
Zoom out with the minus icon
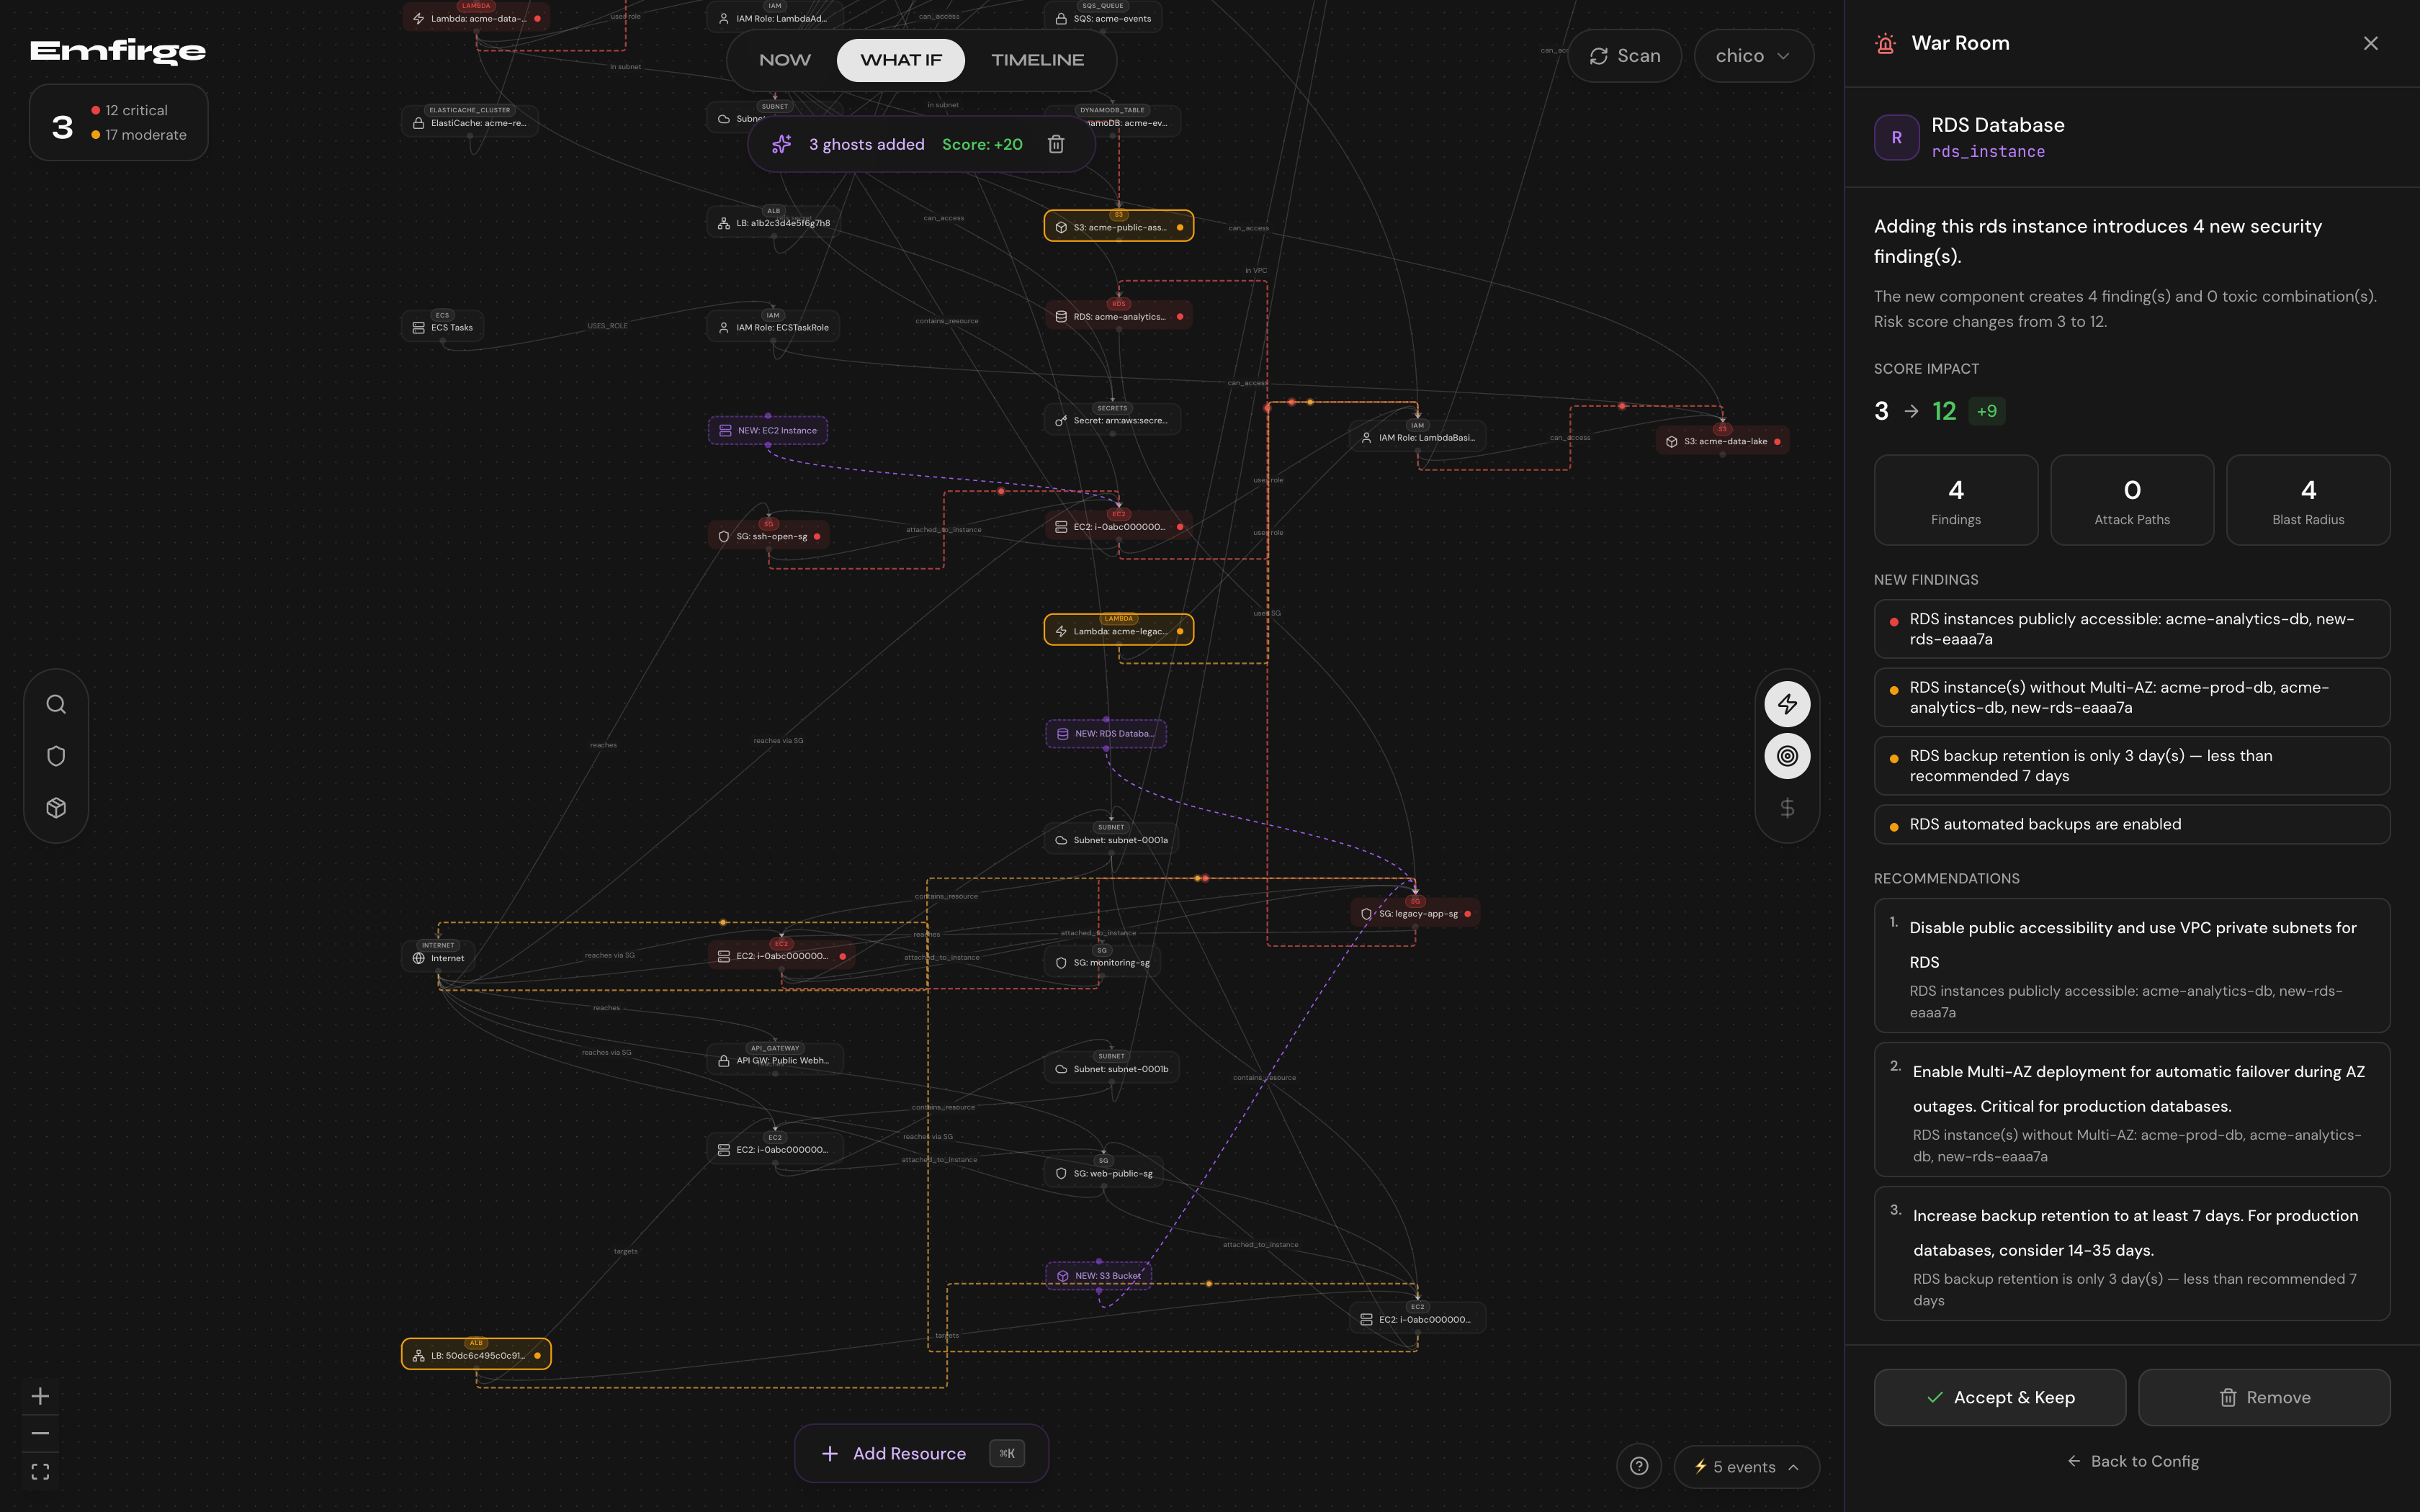[x=40, y=1434]
